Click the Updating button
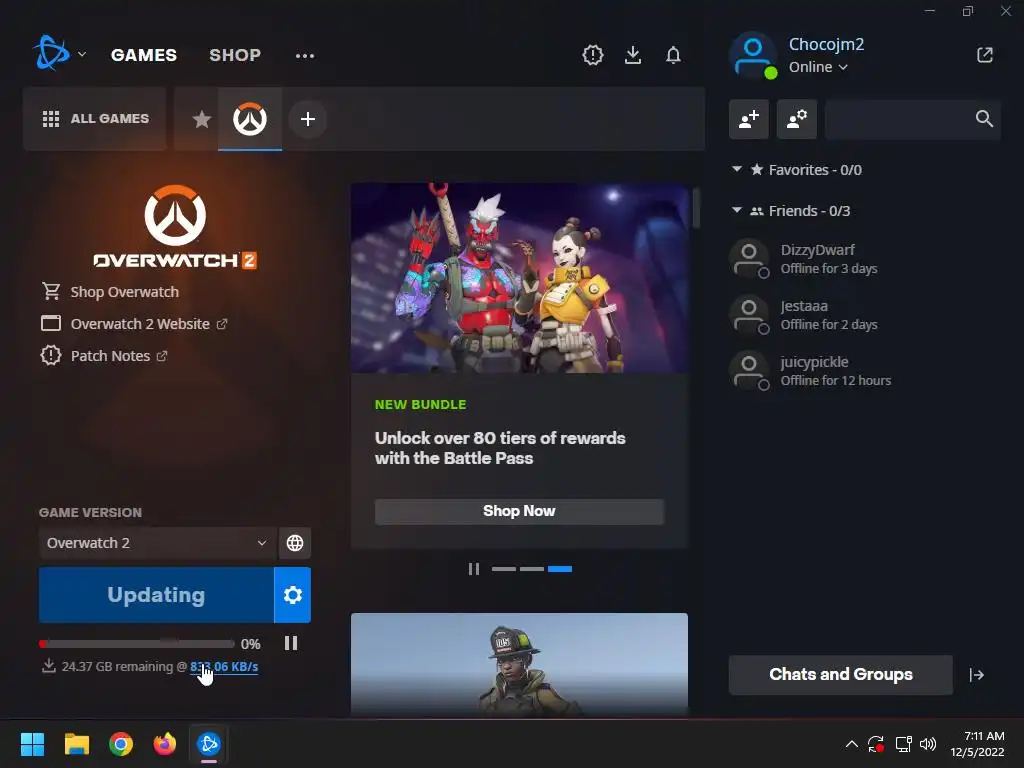1024x768 pixels. coord(156,595)
